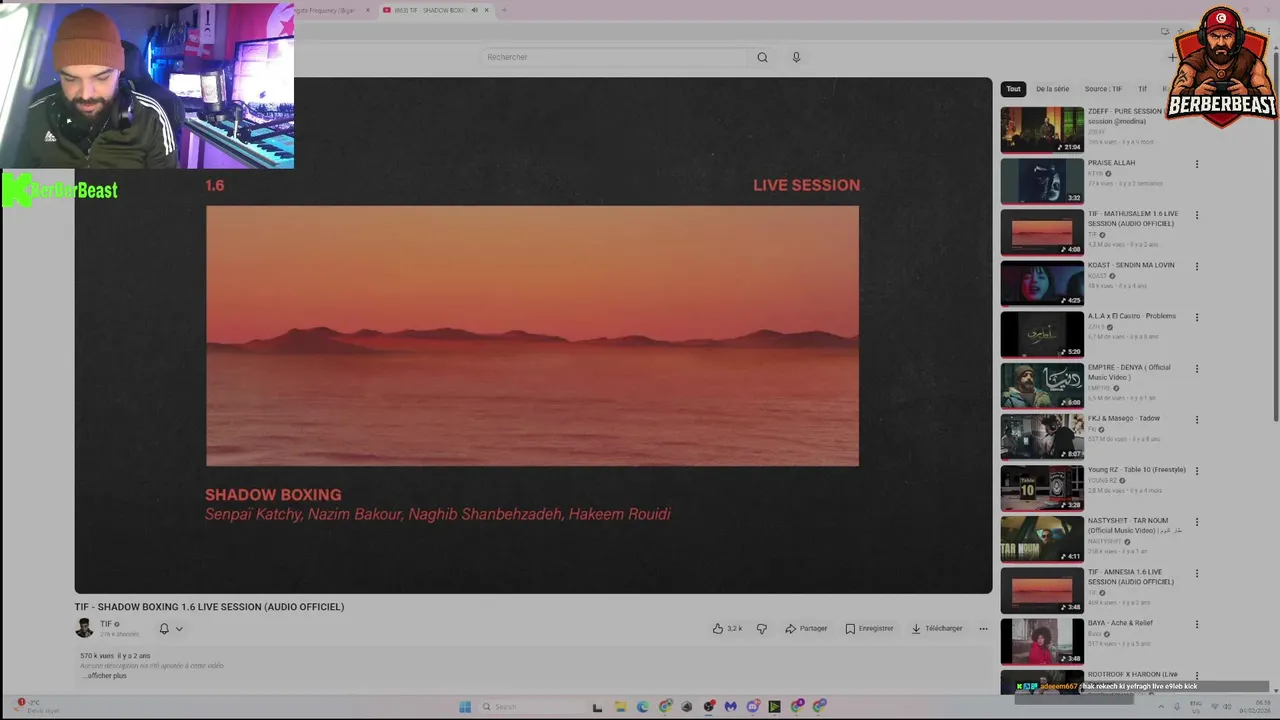The width and height of the screenshot is (1280, 720).
Task: Open TIF MATHUSALEM 1.6 thumbnail
Action: tap(1042, 232)
